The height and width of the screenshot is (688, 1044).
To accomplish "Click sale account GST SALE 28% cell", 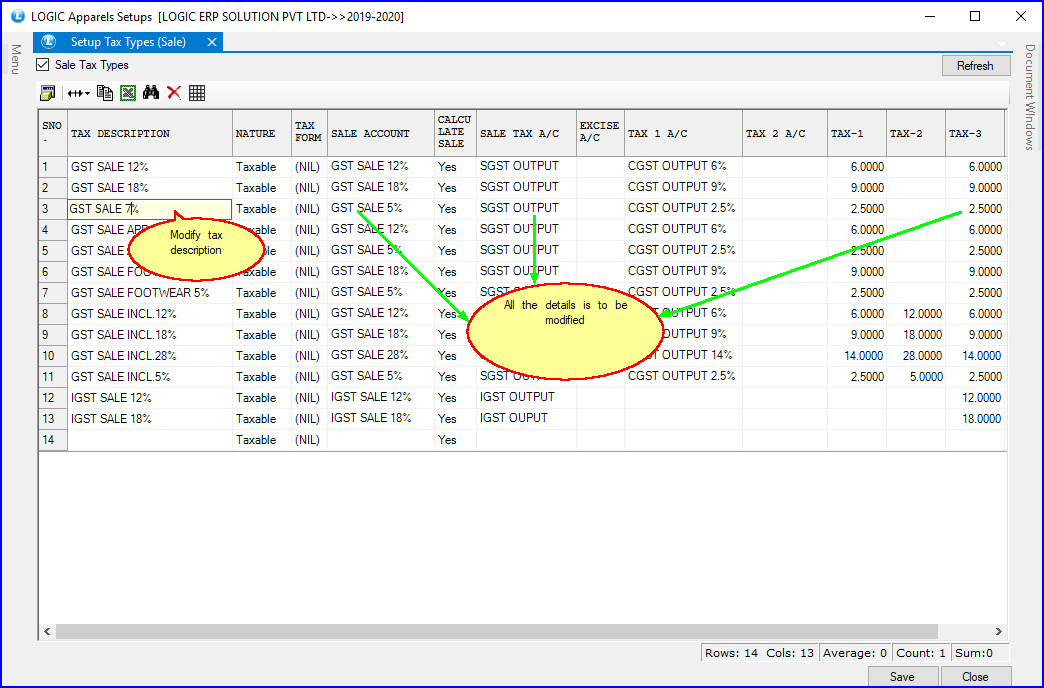I will (381, 355).
